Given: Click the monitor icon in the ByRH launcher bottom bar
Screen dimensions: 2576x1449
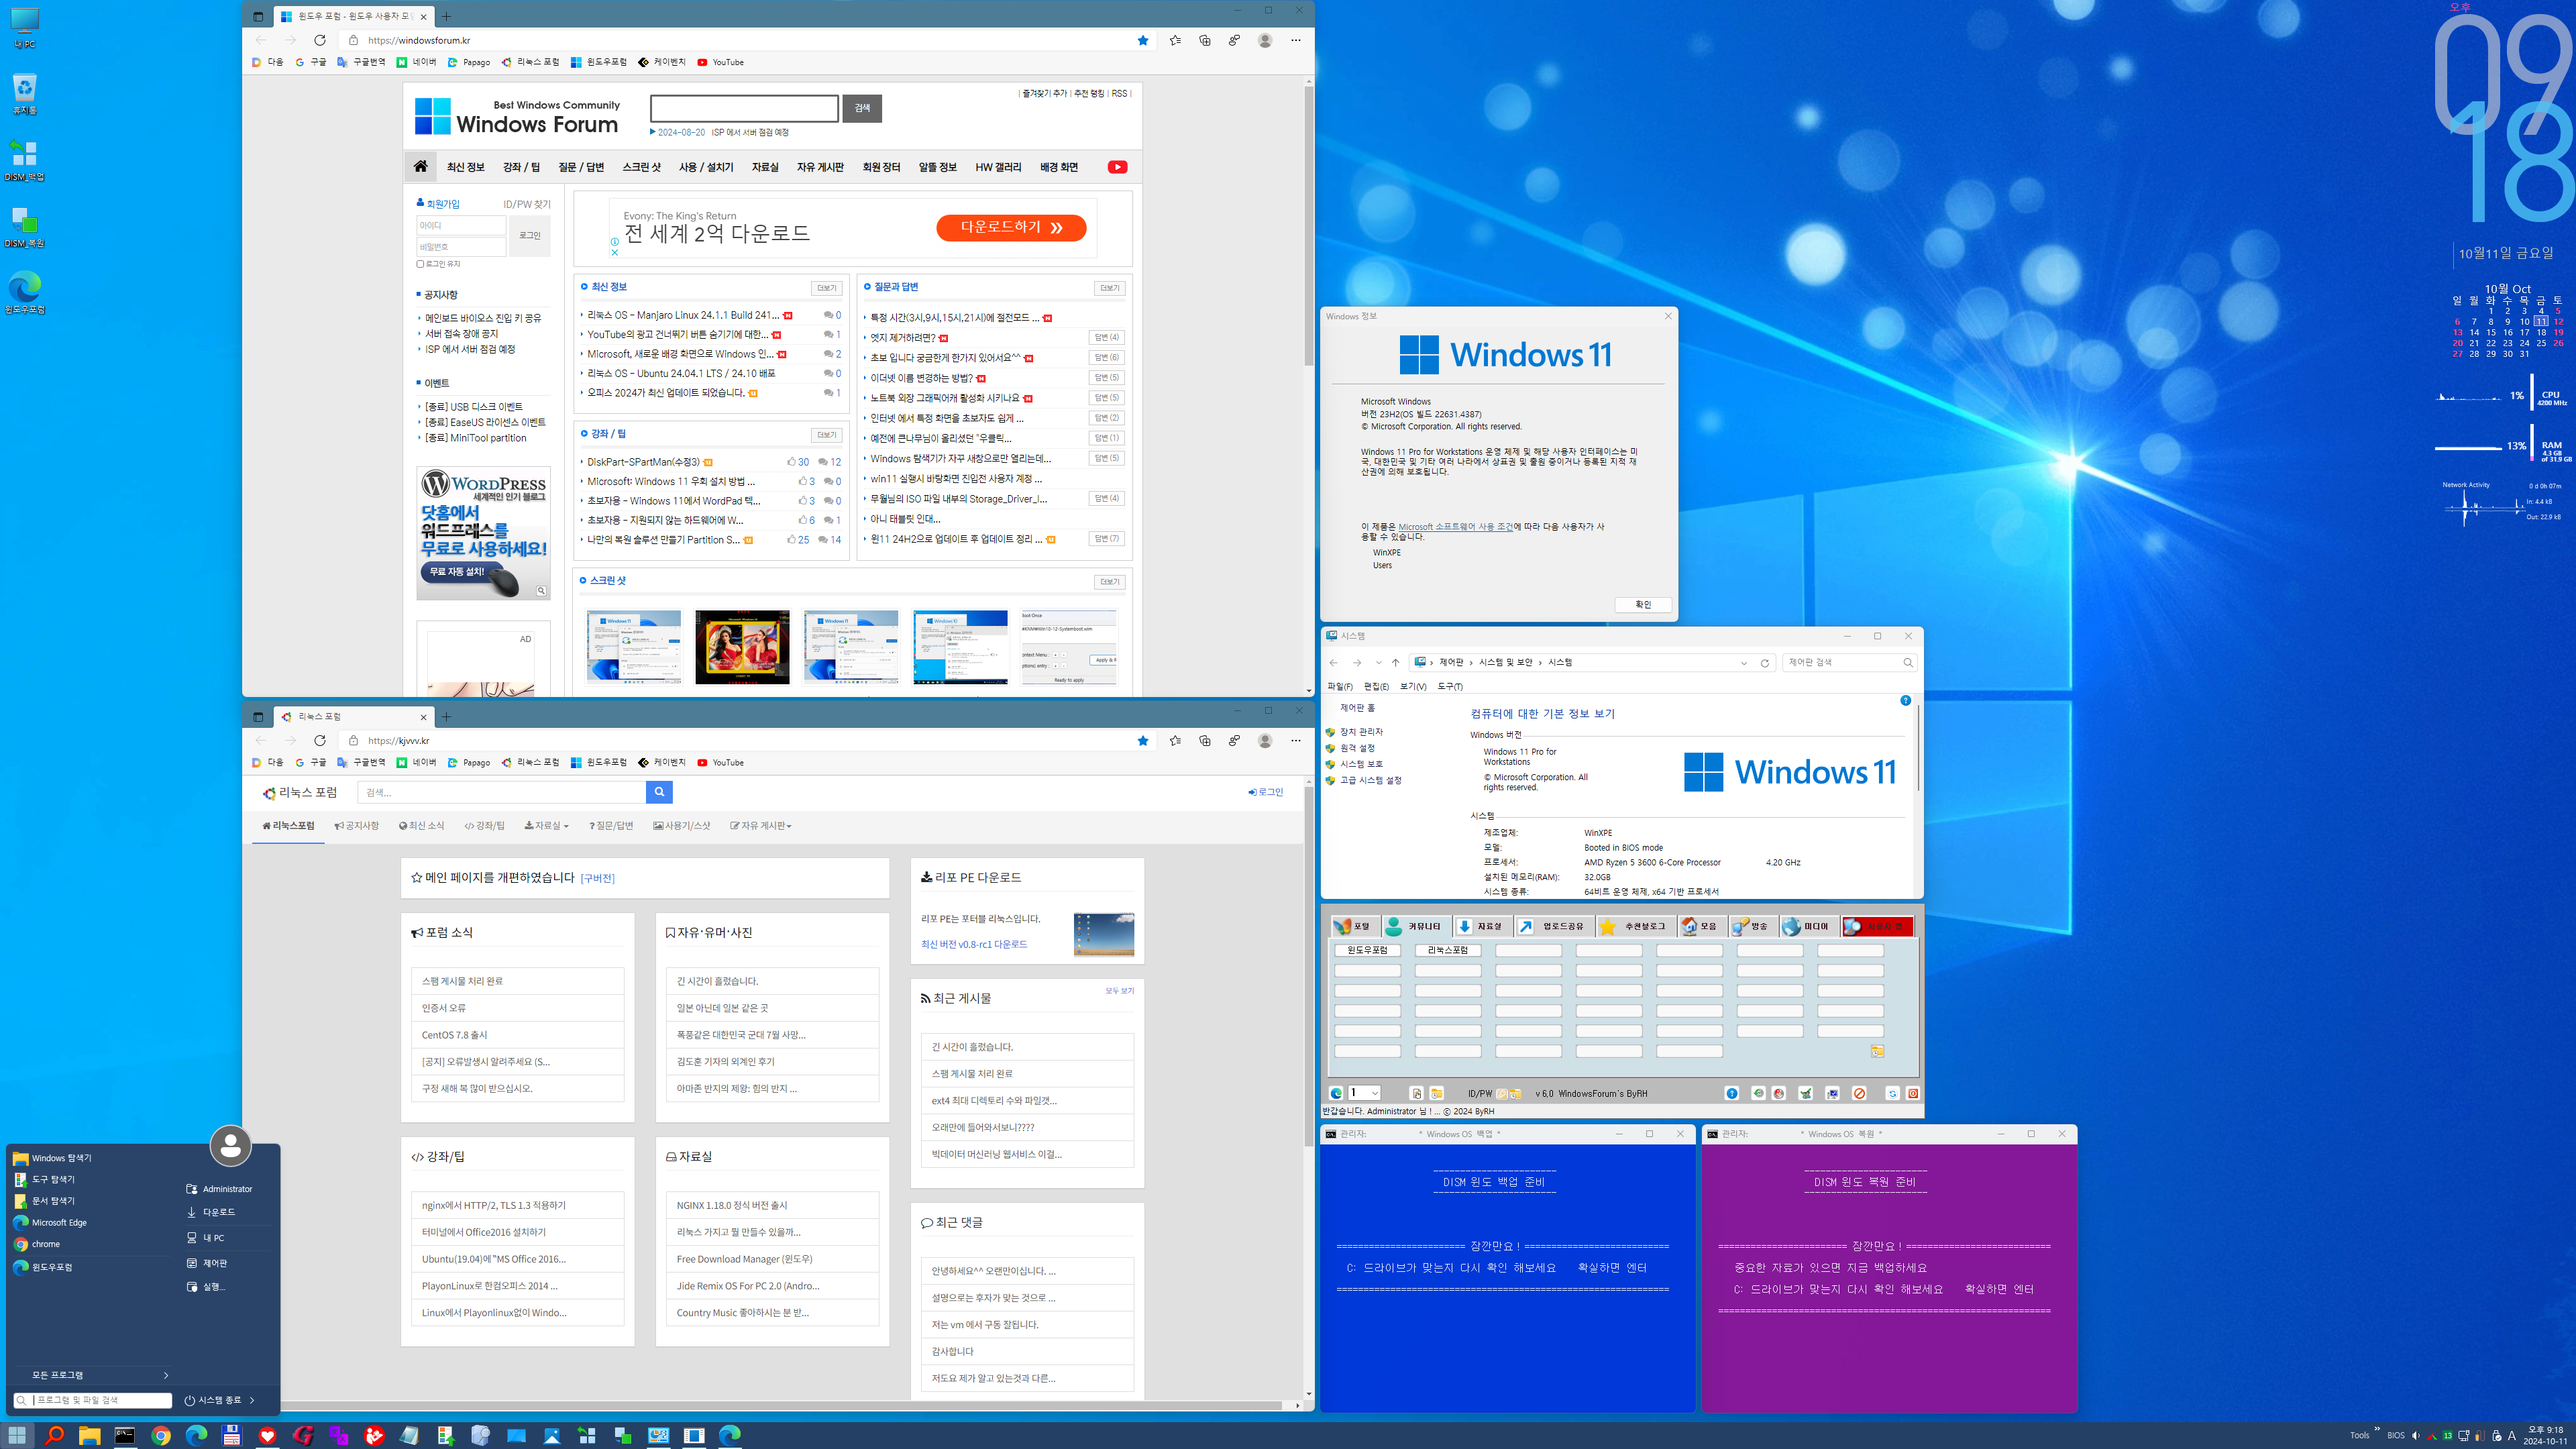Looking at the screenshot, I should (1832, 1093).
